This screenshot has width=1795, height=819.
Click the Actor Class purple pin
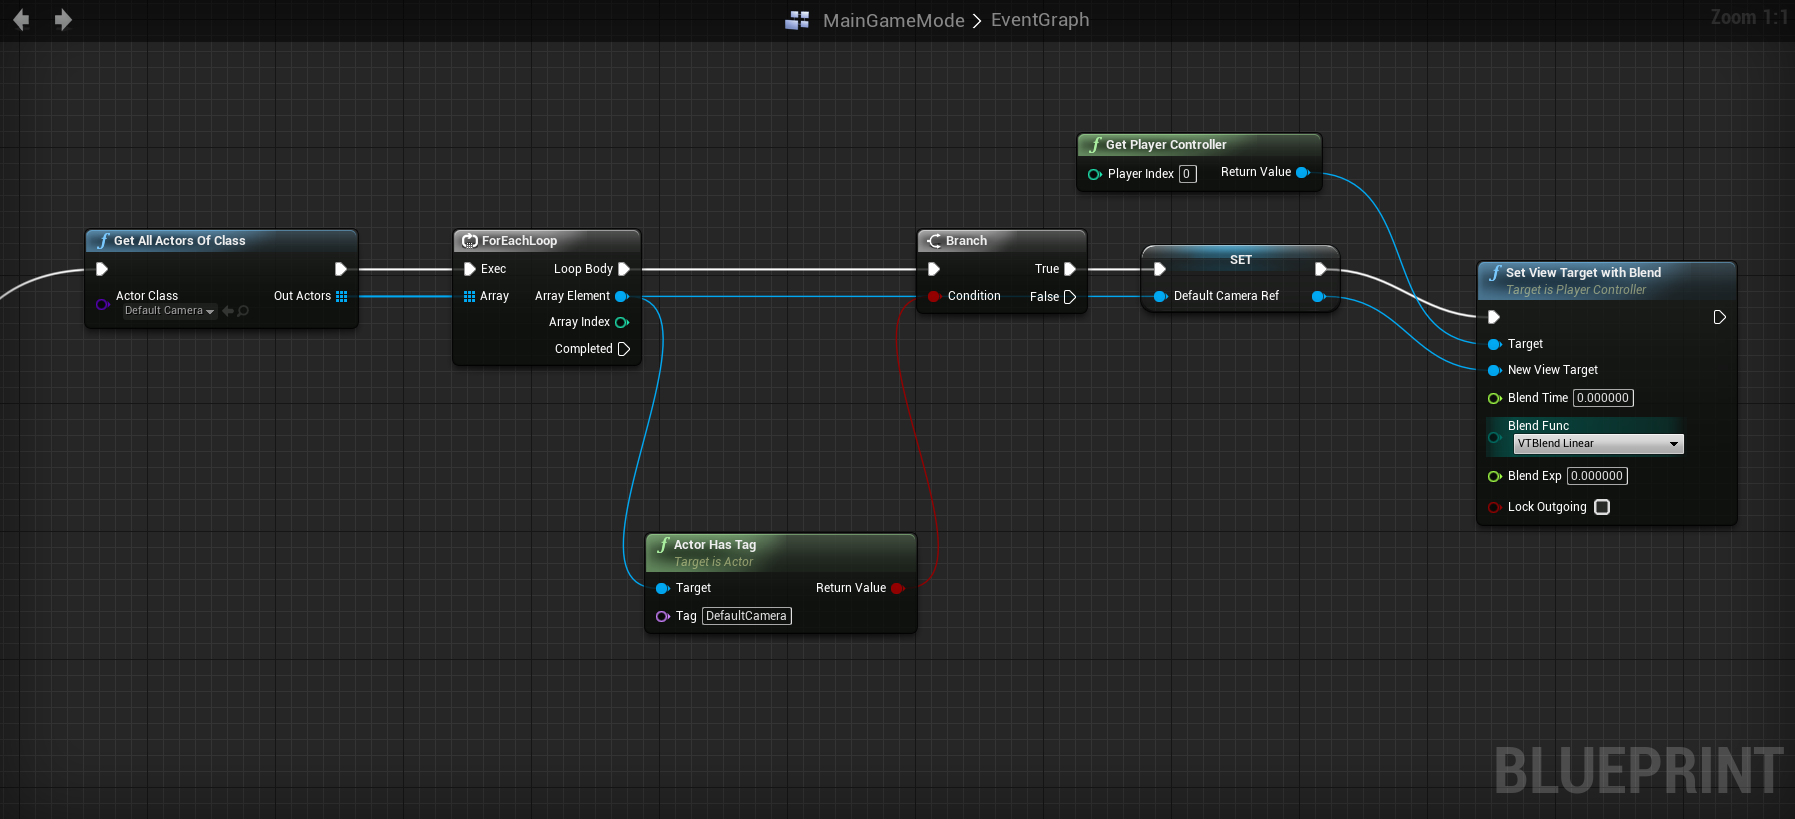pos(102,304)
